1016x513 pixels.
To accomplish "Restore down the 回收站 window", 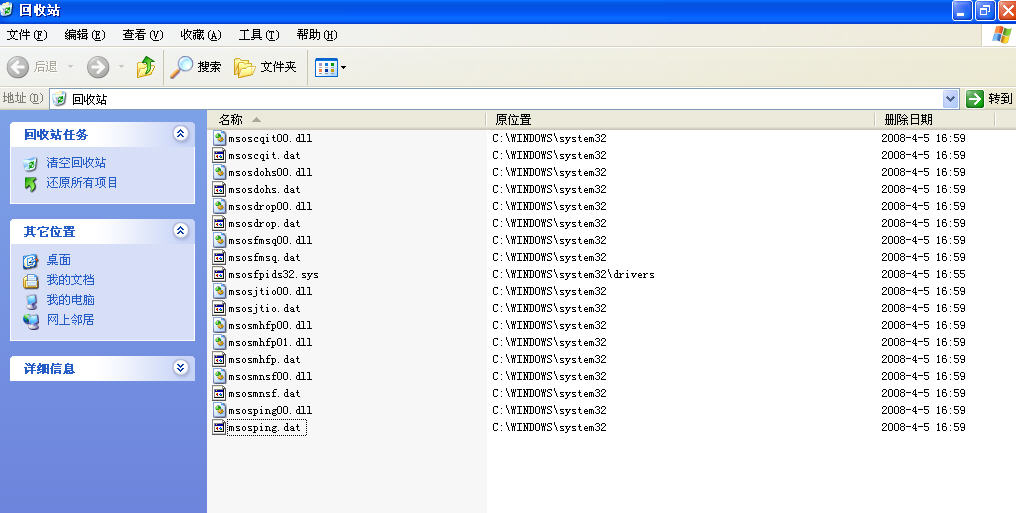I will [985, 10].
